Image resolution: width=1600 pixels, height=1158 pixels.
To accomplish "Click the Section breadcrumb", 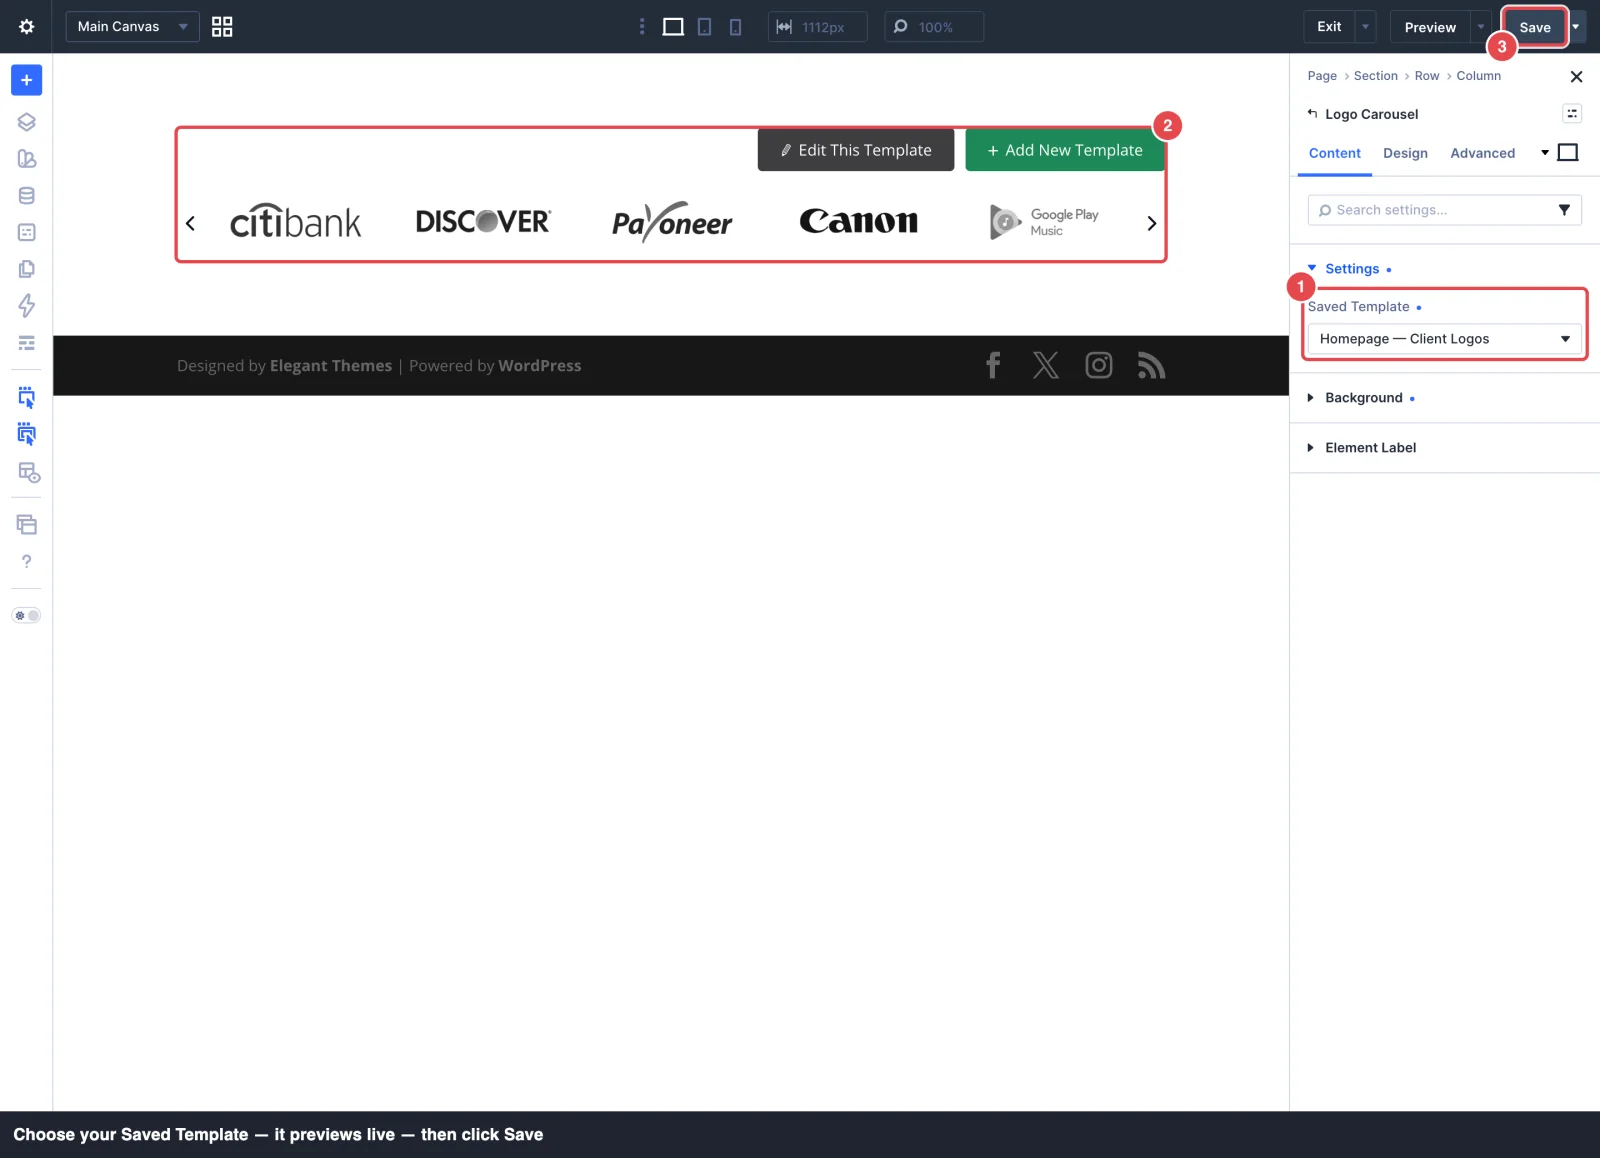I will (1376, 76).
